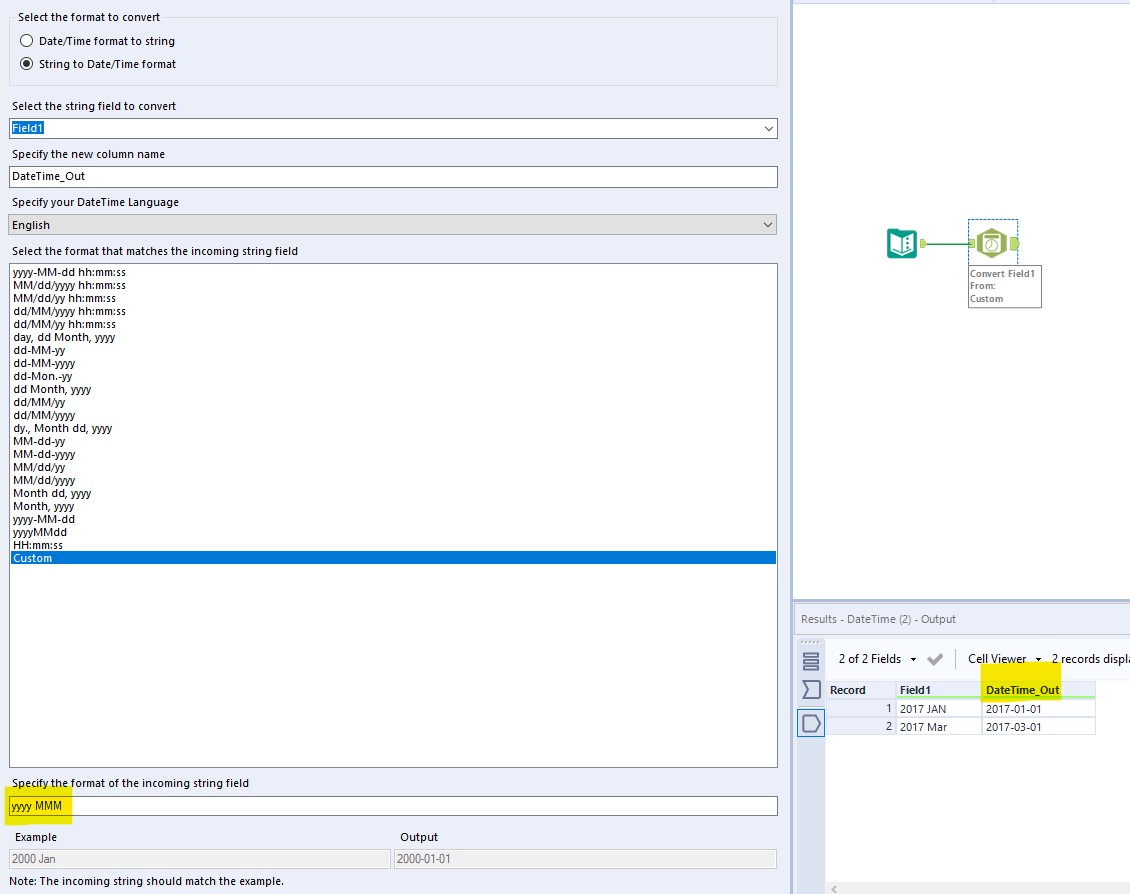The height and width of the screenshot is (894, 1130).
Task: Click the DateTime tool's input anchor
Action: [x=973, y=242]
